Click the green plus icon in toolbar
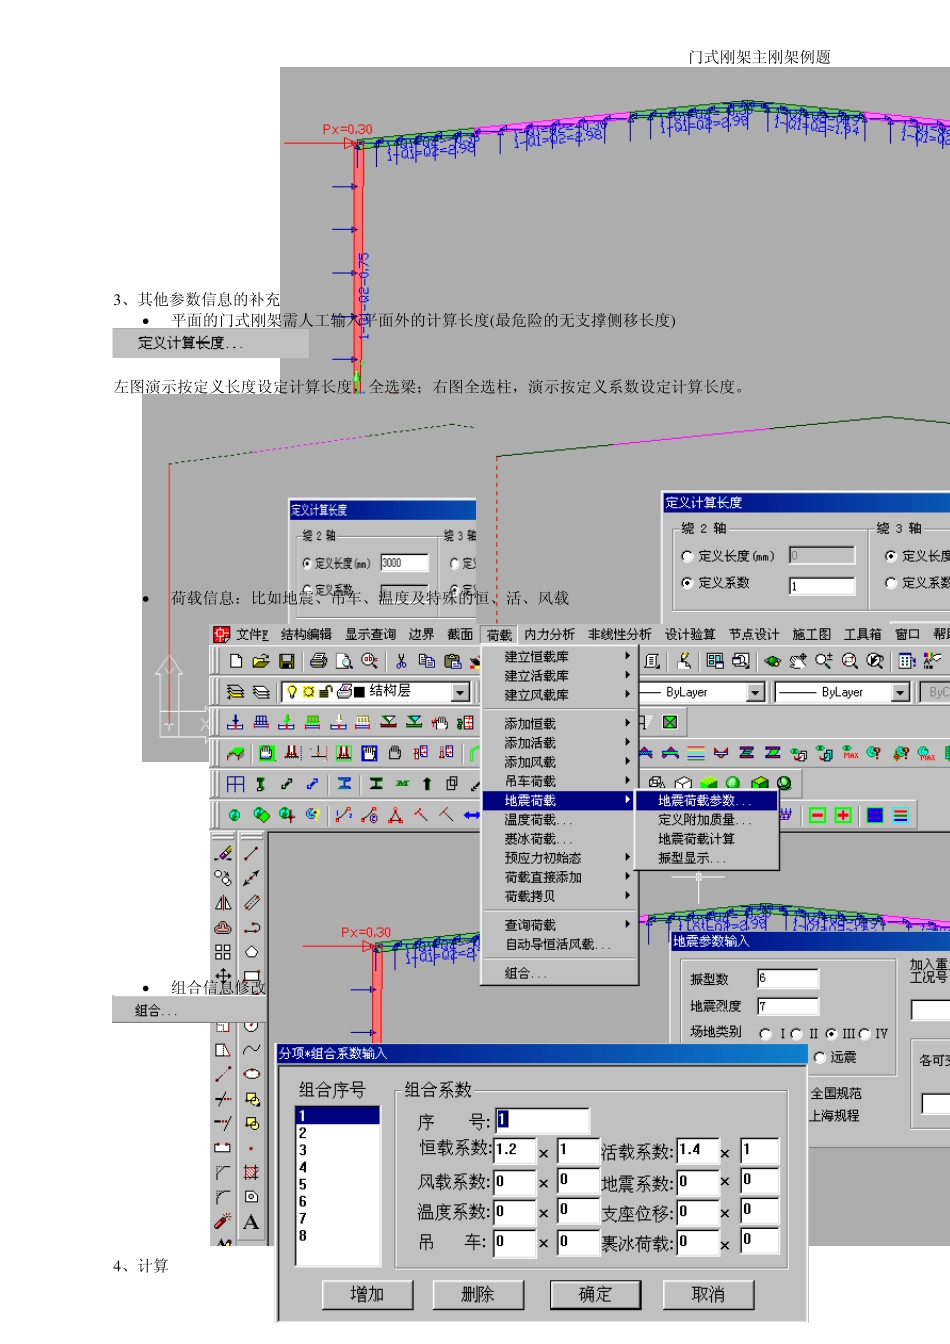This screenshot has height=1344, width=950. tap(843, 816)
